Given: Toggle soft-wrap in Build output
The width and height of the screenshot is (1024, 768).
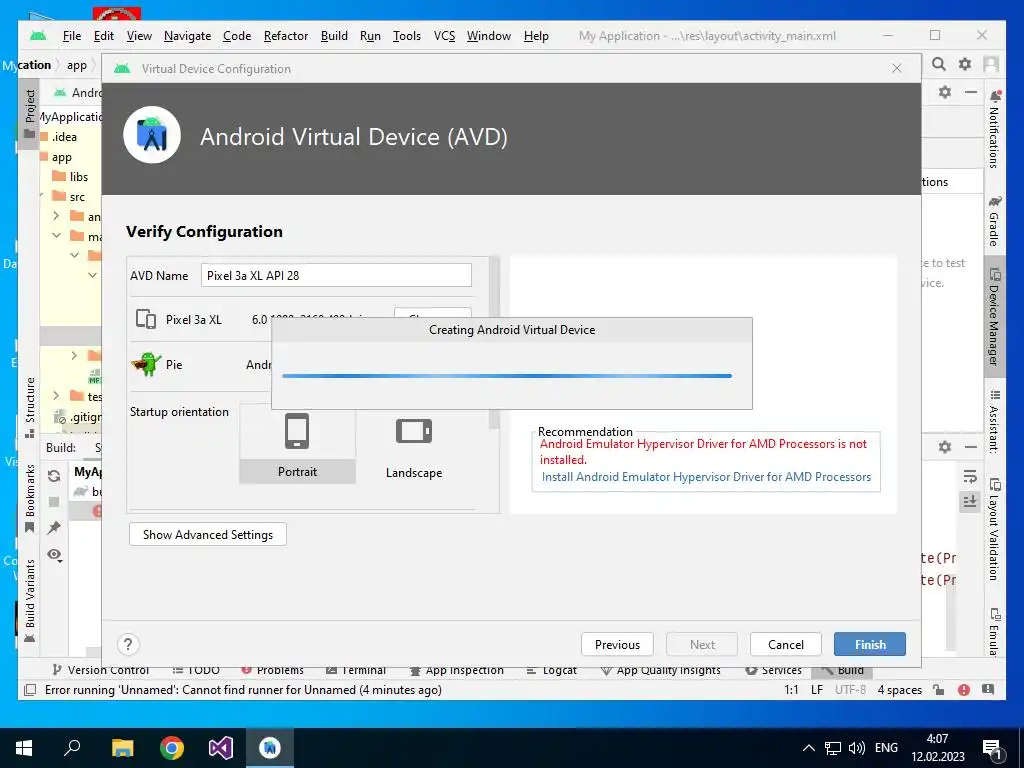Looking at the screenshot, I should (x=970, y=477).
